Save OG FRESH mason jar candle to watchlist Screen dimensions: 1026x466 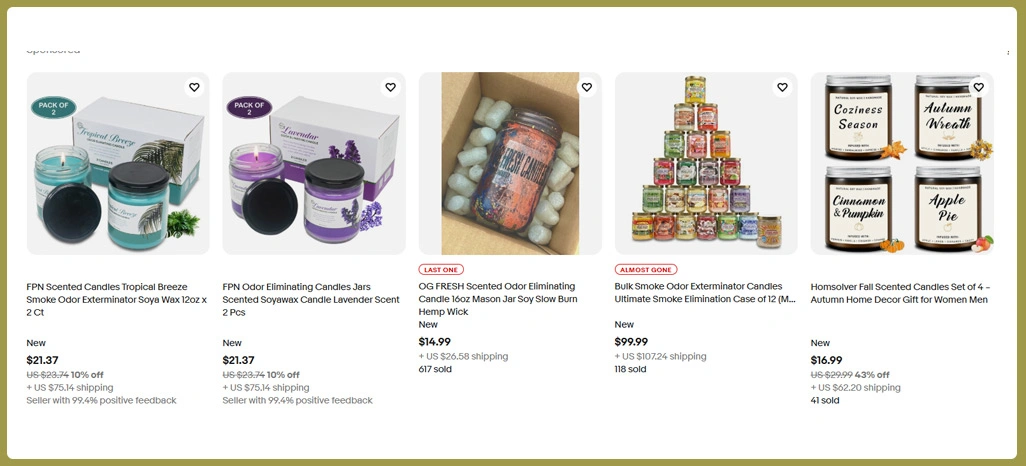coord(586,87)
